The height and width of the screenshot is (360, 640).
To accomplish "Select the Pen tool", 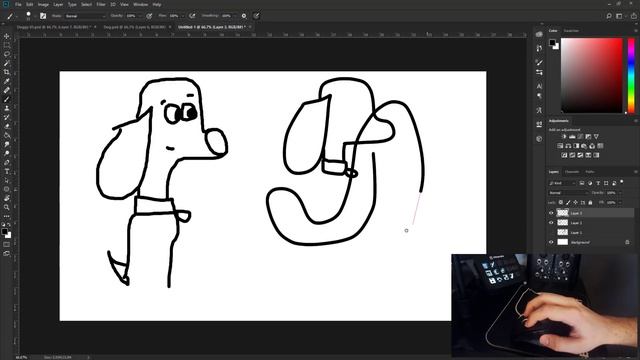I will [7, 162].
